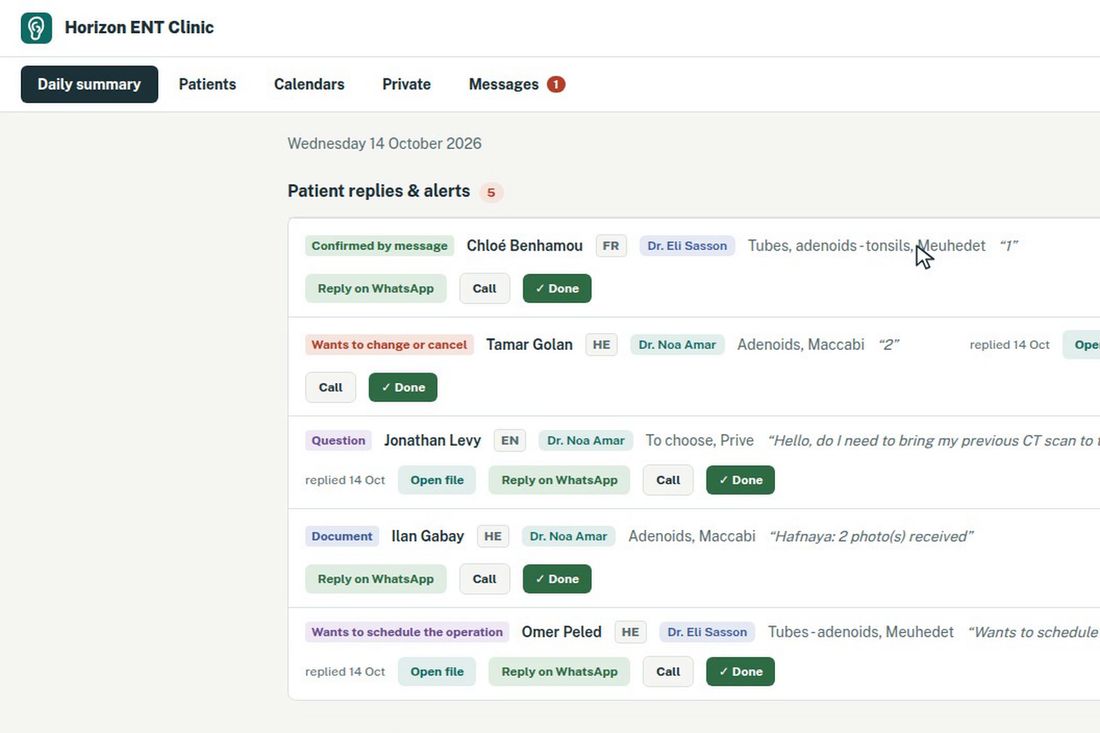
Task: Click the alerts count badge showing 5
Action: (x=491, y=192)
